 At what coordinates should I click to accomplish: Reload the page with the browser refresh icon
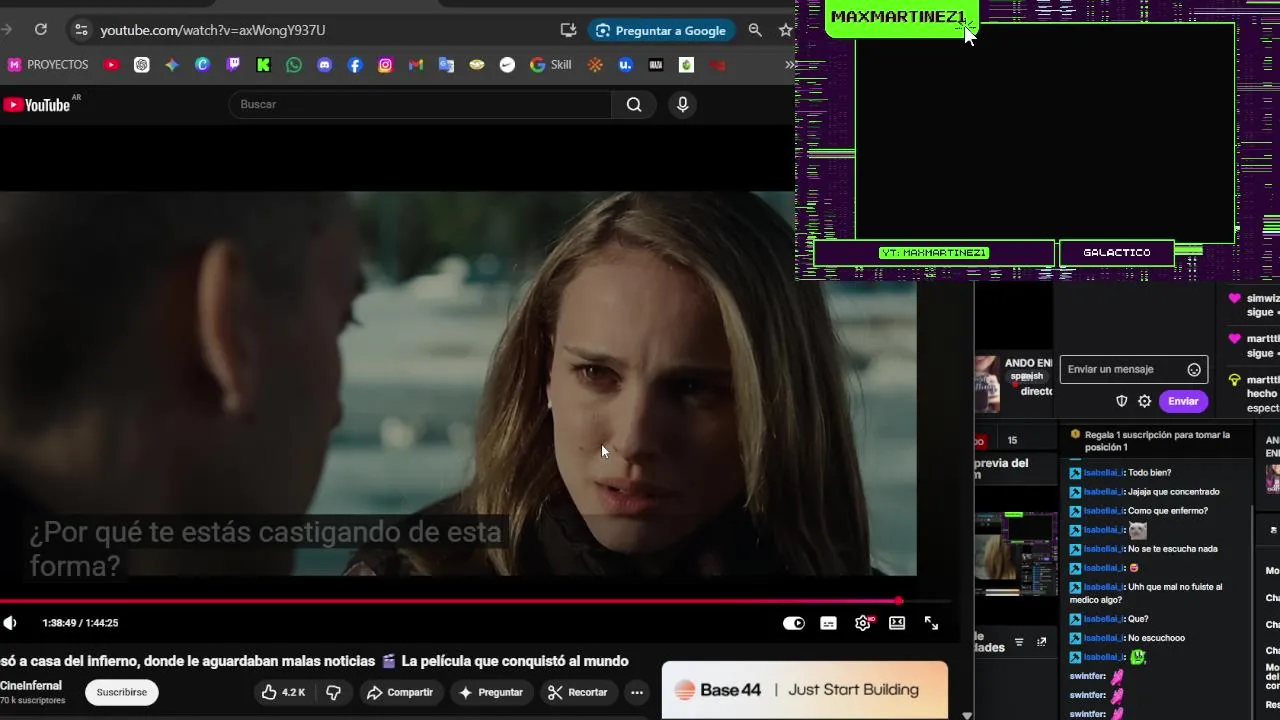pos(41,30)
